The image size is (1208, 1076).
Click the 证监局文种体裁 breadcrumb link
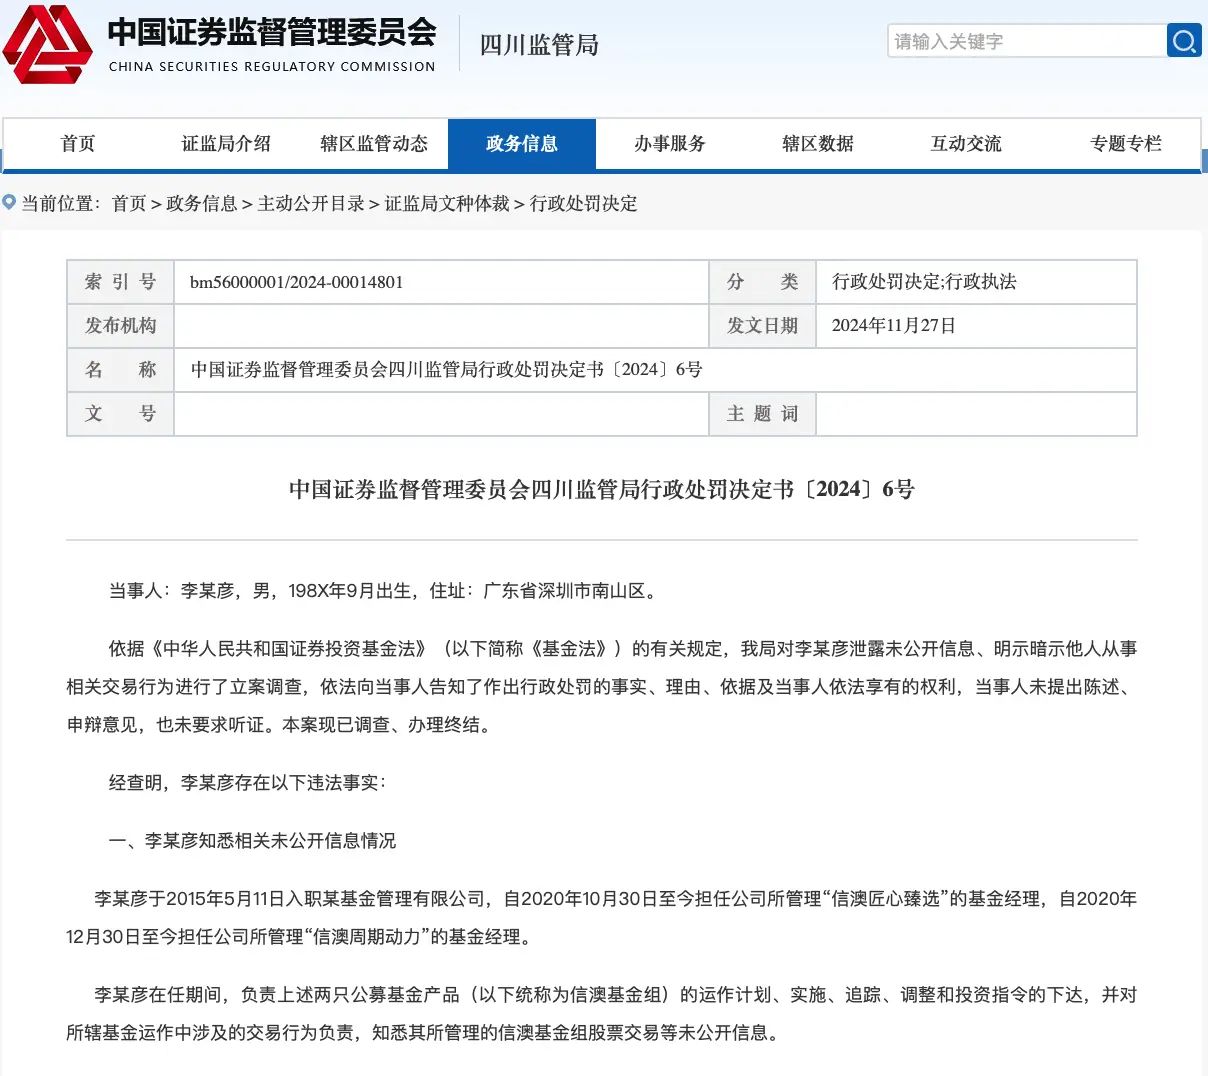pos(447,204)
